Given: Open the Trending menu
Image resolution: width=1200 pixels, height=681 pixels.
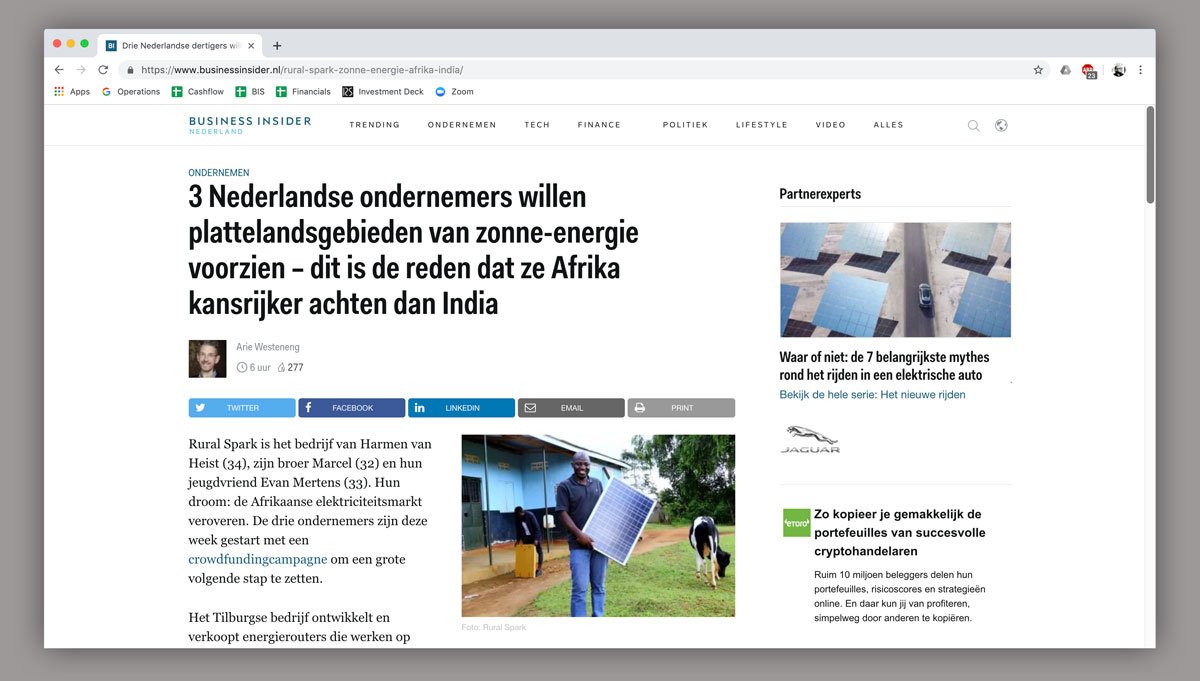Looking at the screenshot, I should (x=374, y=125).
